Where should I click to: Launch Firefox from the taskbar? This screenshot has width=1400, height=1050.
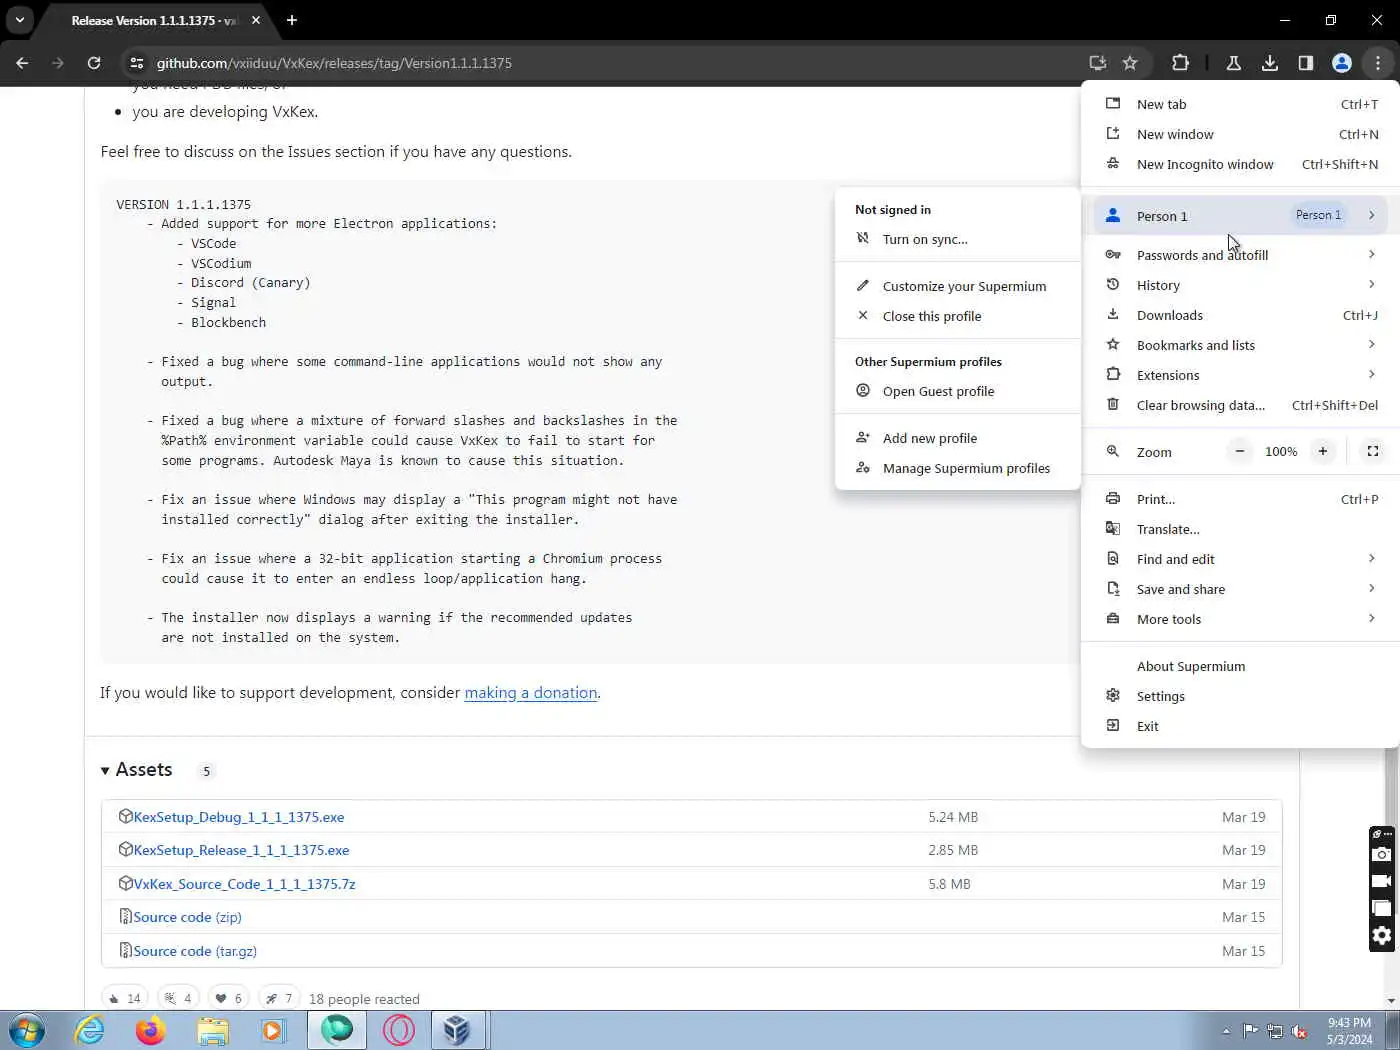click(x=150, y=1030)
